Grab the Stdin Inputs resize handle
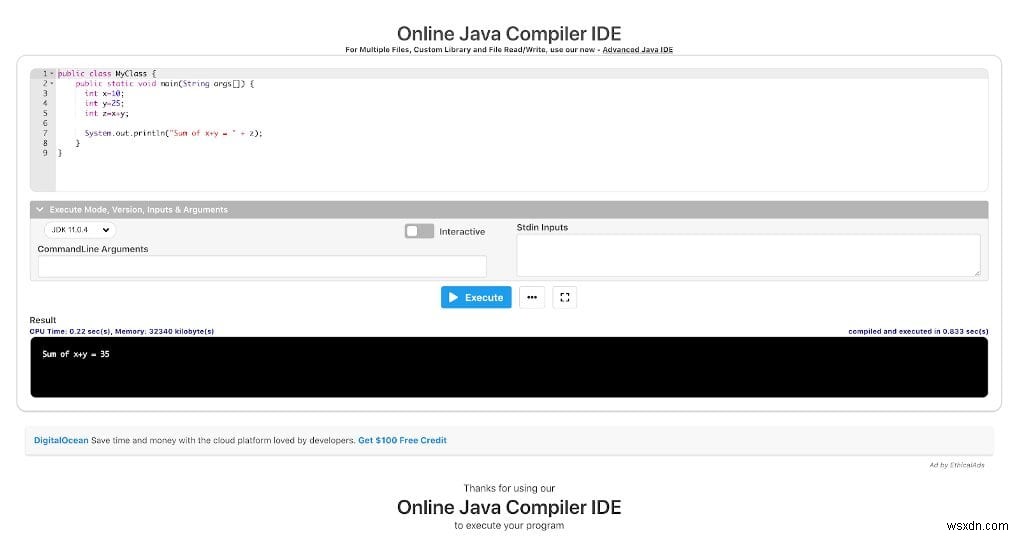Viewport: 1020px width, 536px height. pos(976,273)
